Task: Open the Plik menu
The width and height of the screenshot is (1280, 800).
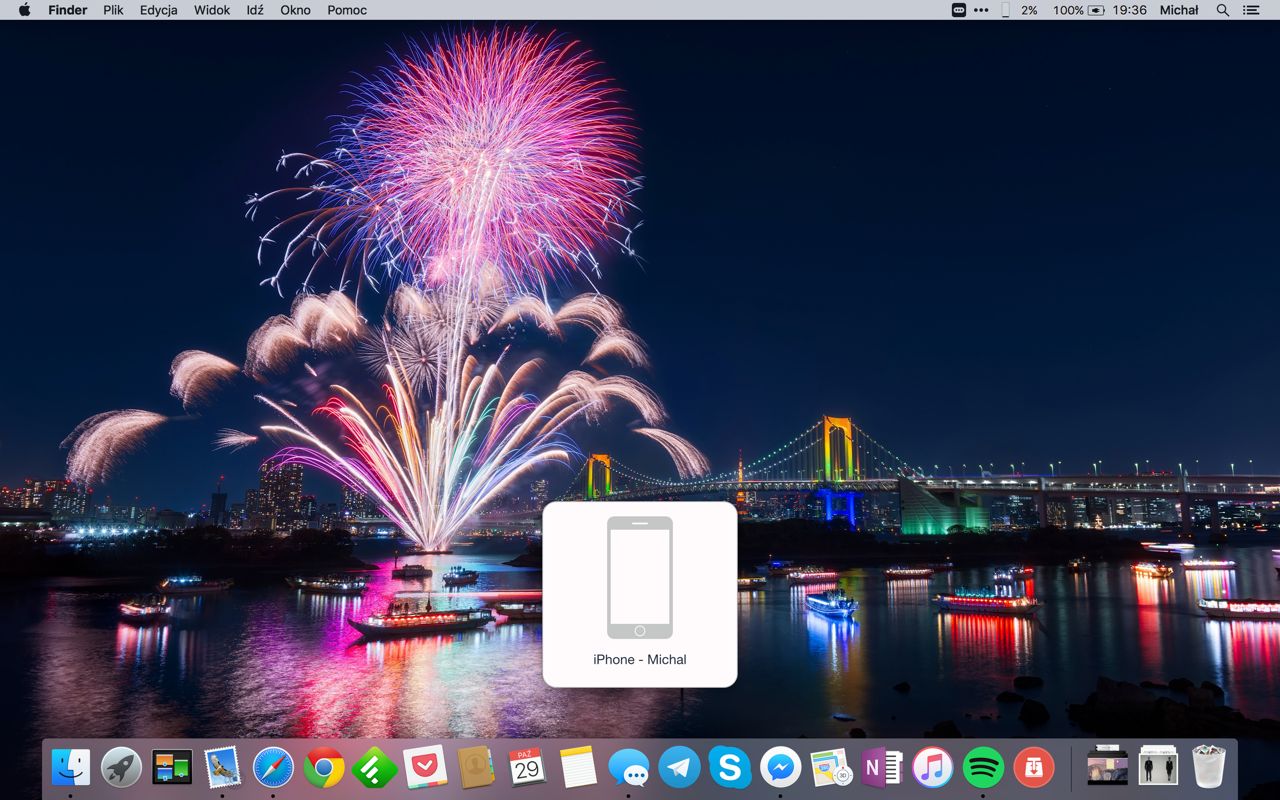Action: pyautogui.click(x=113, y=10)
